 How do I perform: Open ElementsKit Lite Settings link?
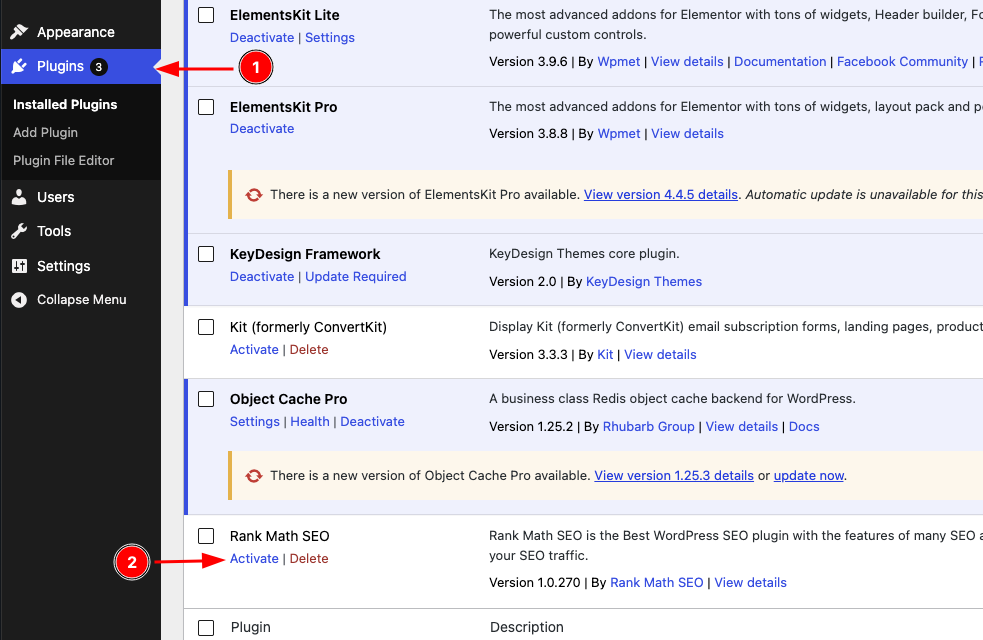[x=330, y=38]
